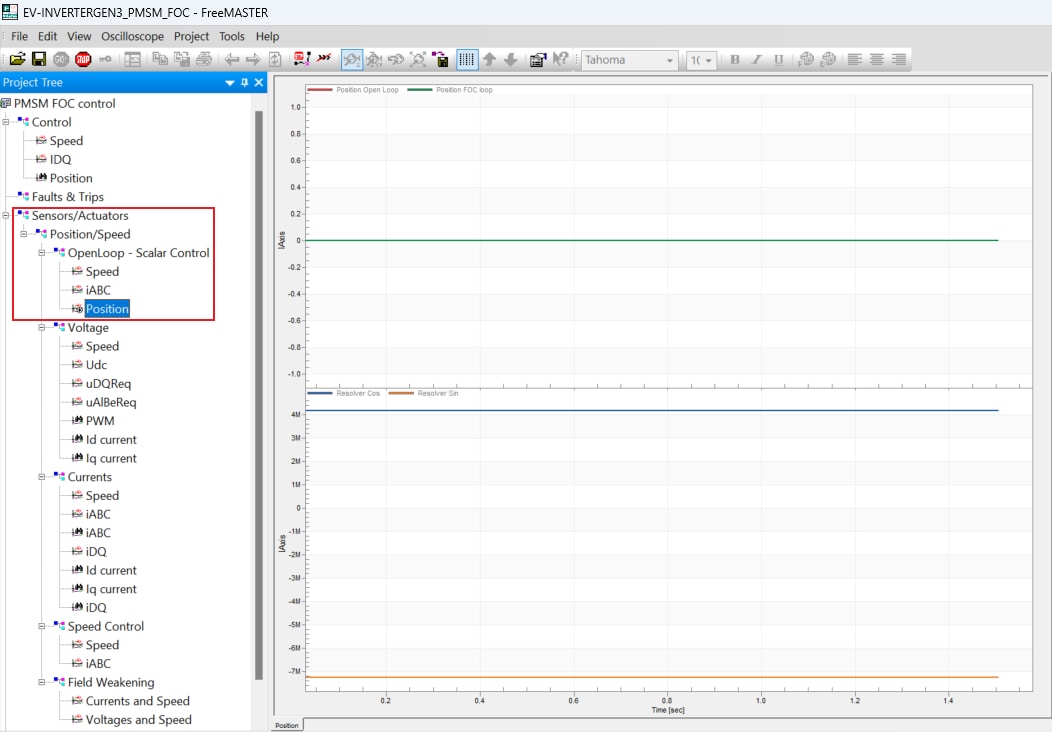Select Udc under the Voltage node

97,365
